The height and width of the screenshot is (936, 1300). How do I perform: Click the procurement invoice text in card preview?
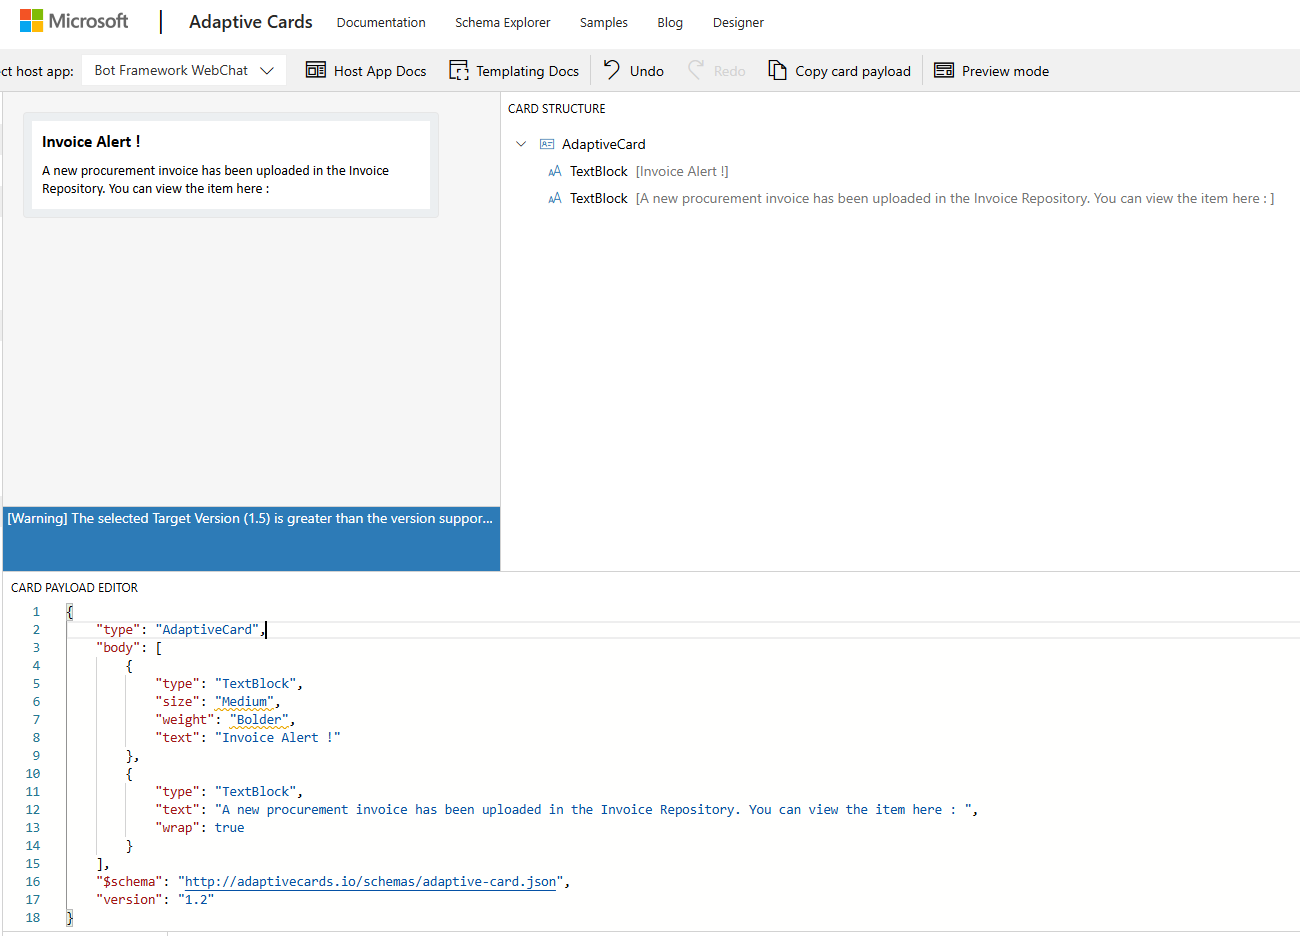coord(215,179)
